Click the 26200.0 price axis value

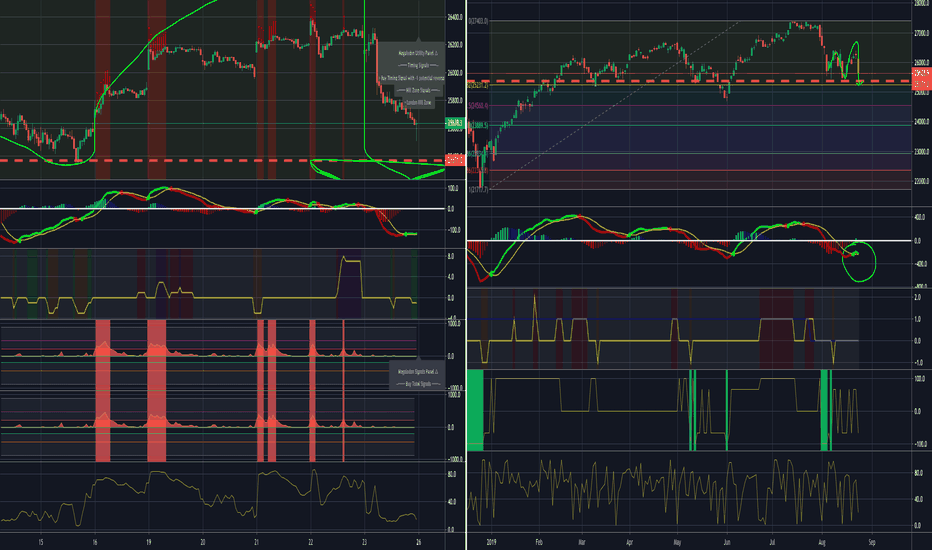tap(455, 45)
